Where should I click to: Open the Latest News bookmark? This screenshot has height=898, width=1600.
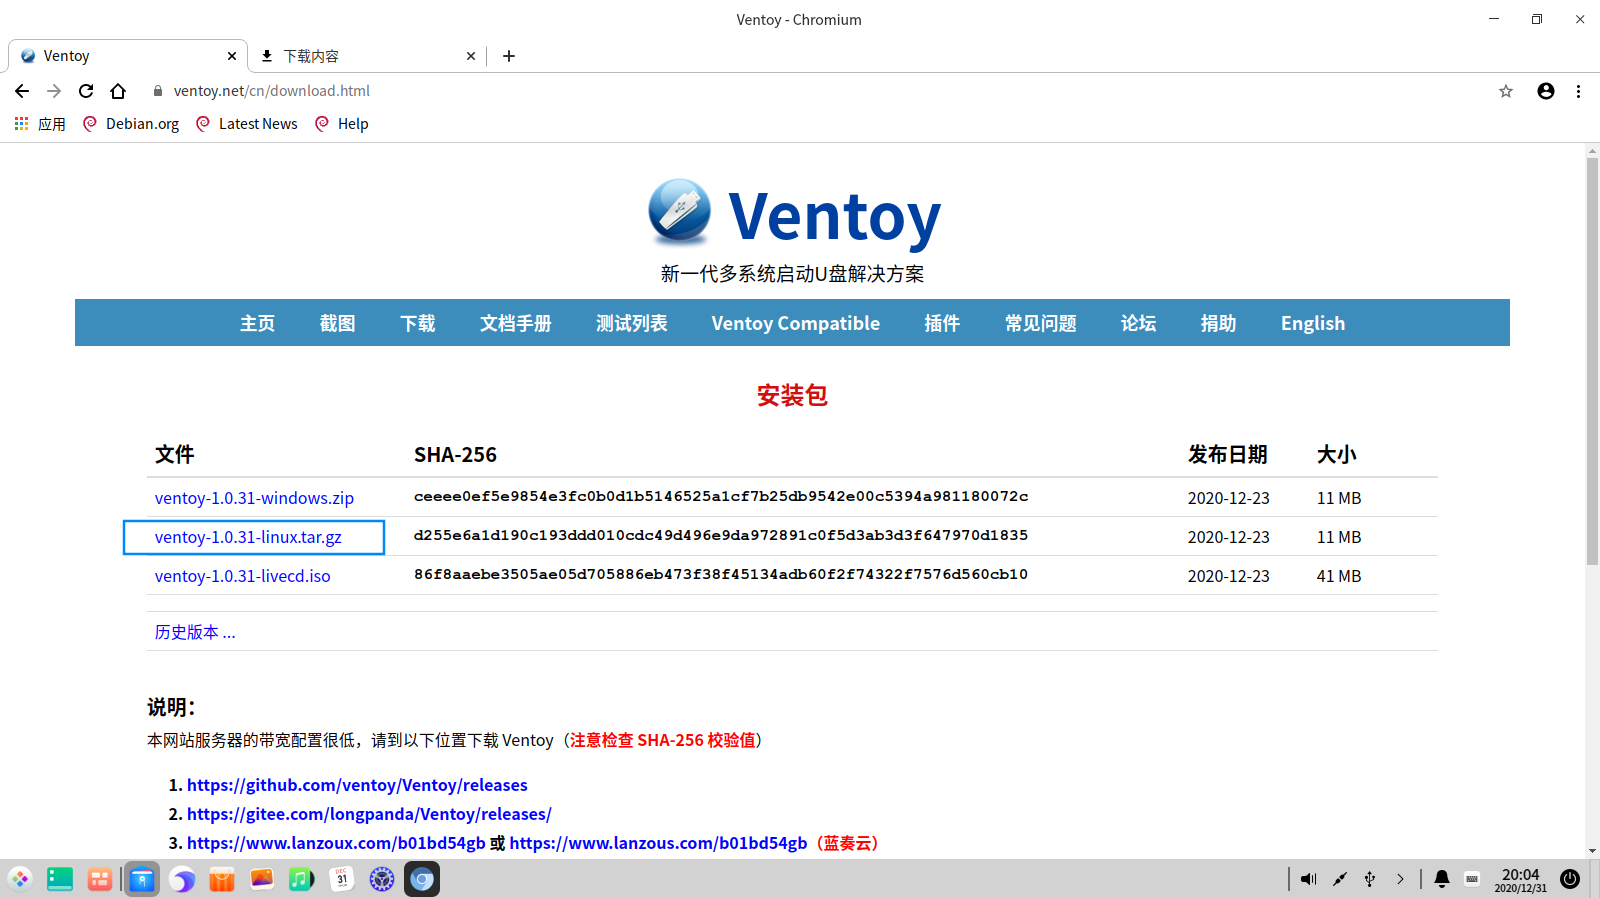point(247,124)
